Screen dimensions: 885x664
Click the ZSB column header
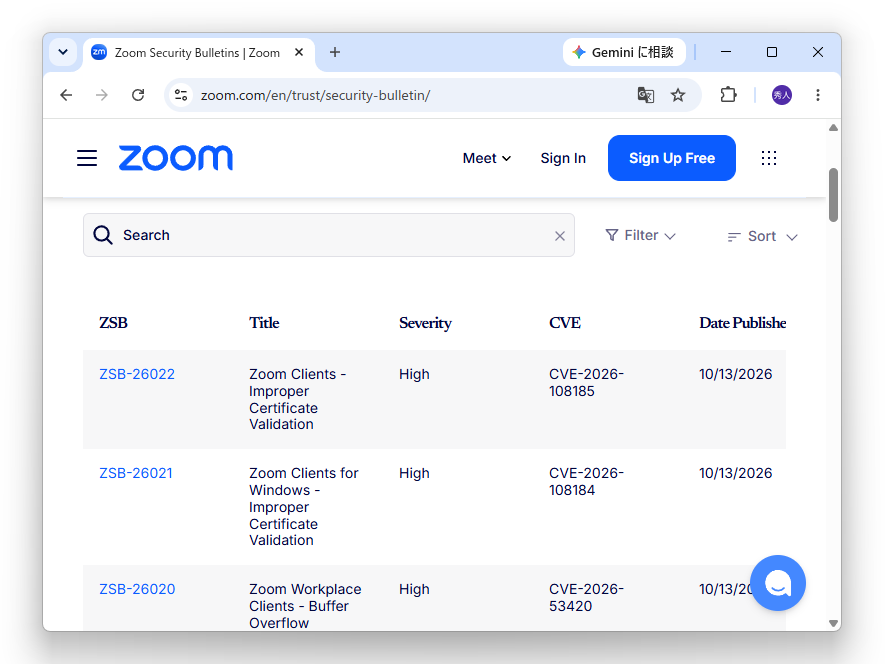(x=113, y=323)
